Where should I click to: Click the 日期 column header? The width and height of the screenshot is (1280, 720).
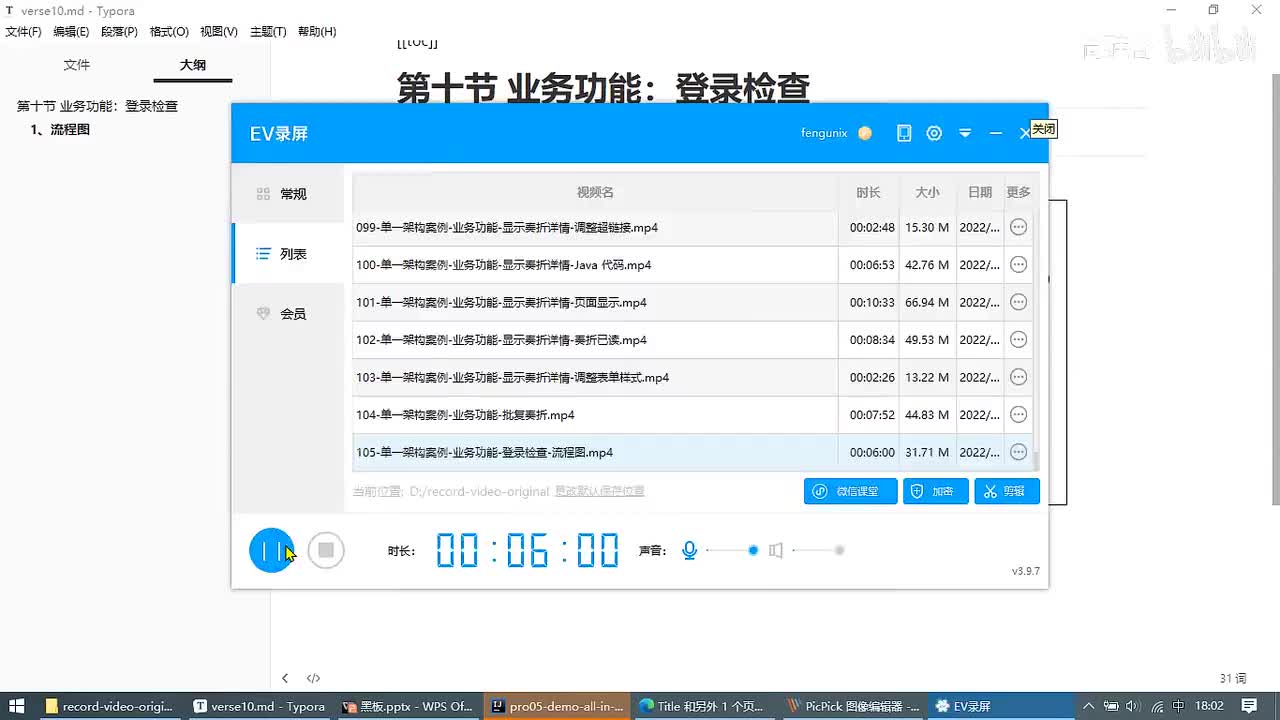[980, 192]
